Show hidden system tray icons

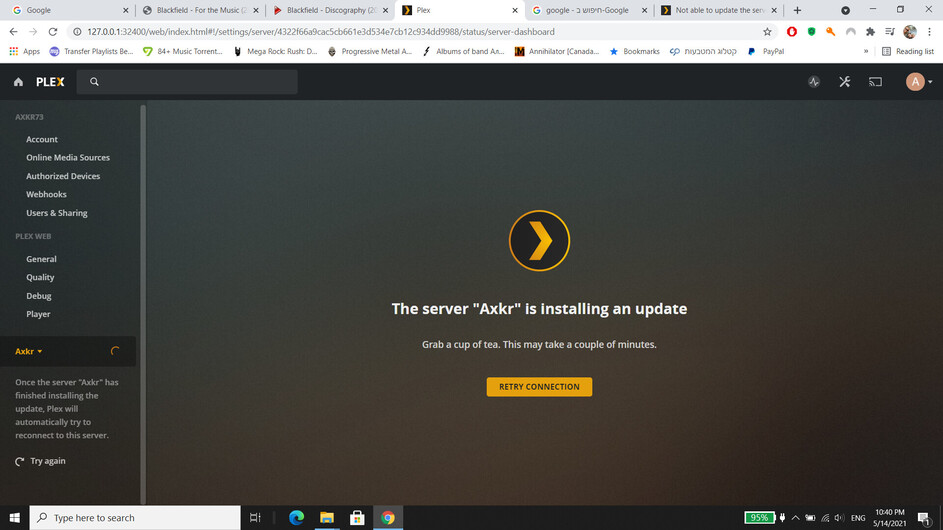point(795,517)
